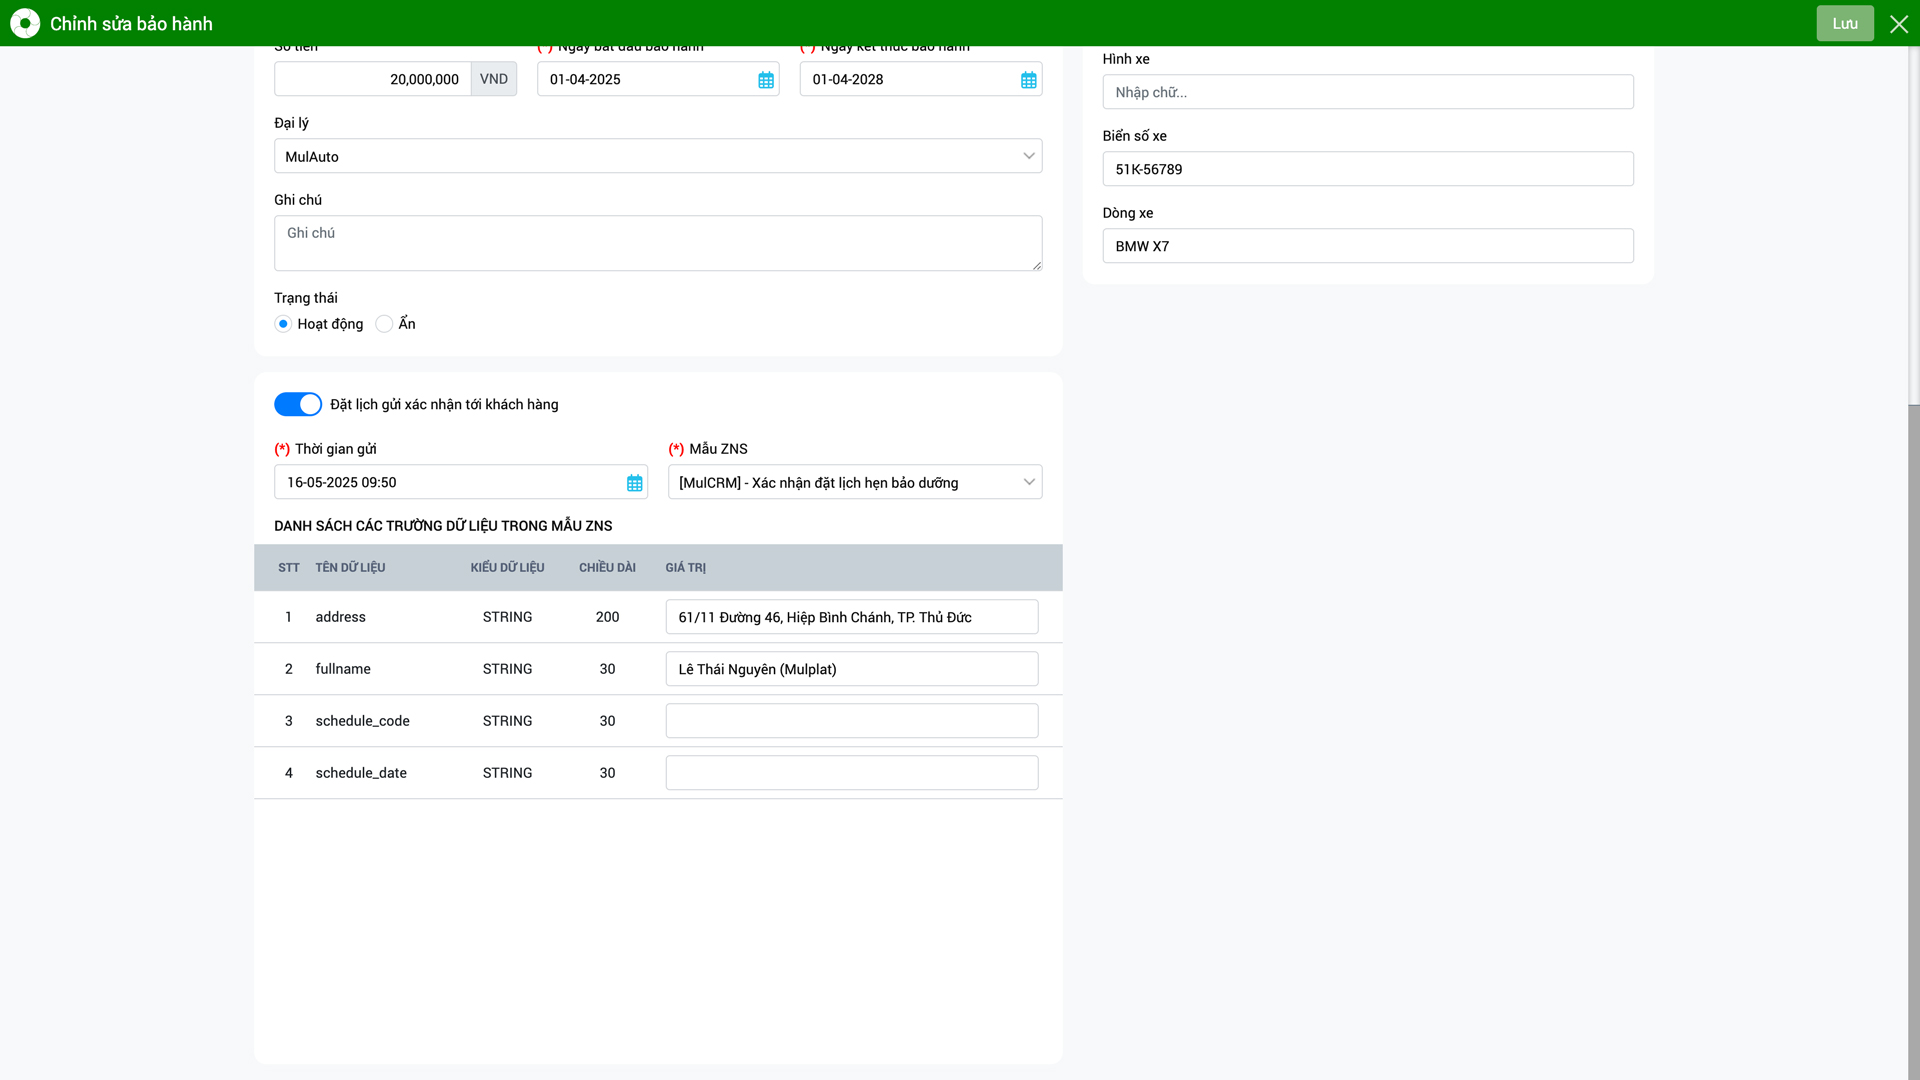
Task: Click the GIÁ TRỊ column header
Action: point(685,568)
